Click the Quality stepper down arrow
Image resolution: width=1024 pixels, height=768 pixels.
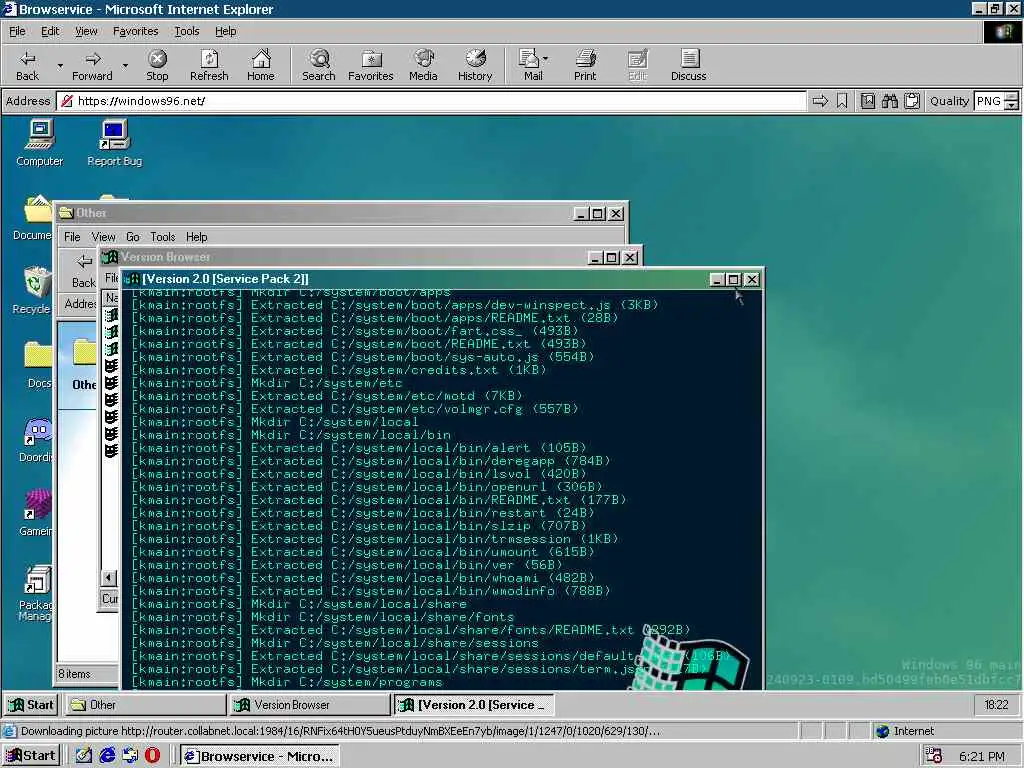point(1011,105)
